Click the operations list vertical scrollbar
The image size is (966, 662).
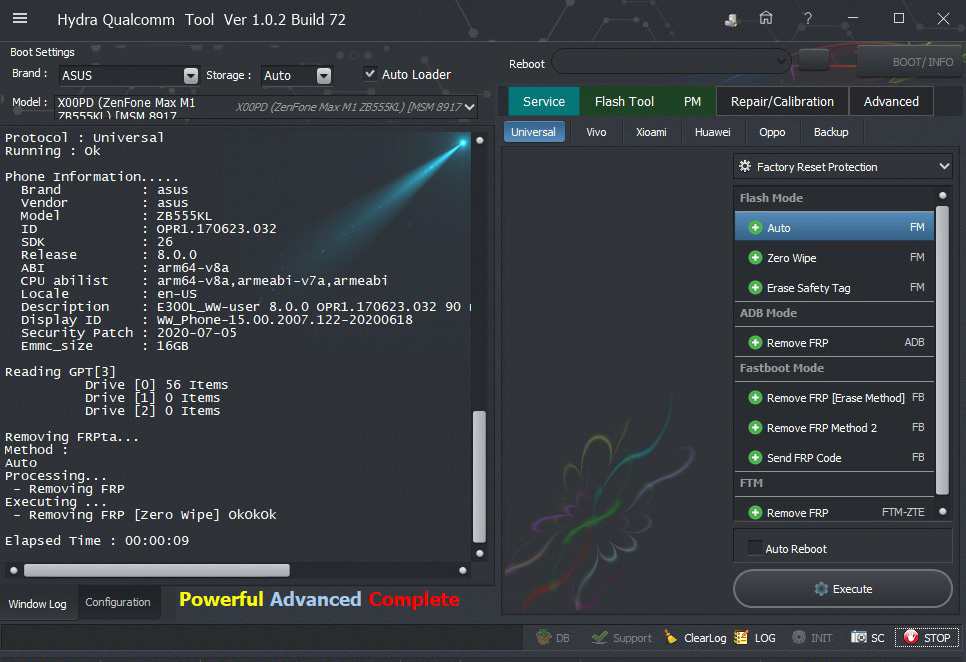coord(942,351)
